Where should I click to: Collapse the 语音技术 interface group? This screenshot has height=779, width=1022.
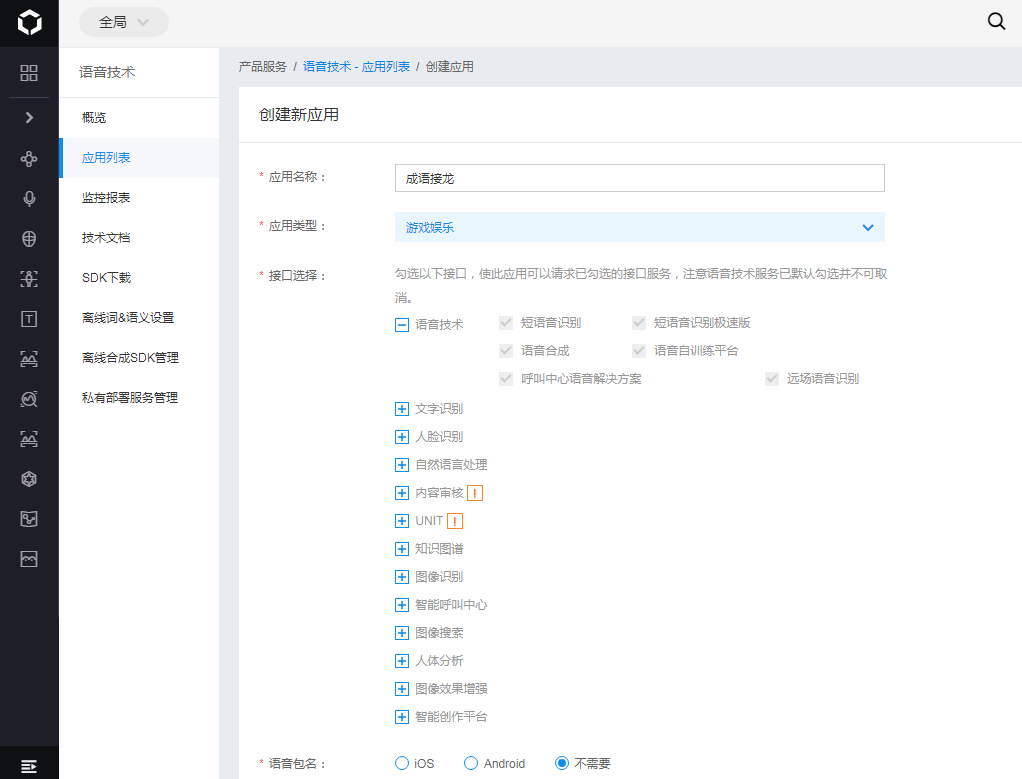[402, 325]
